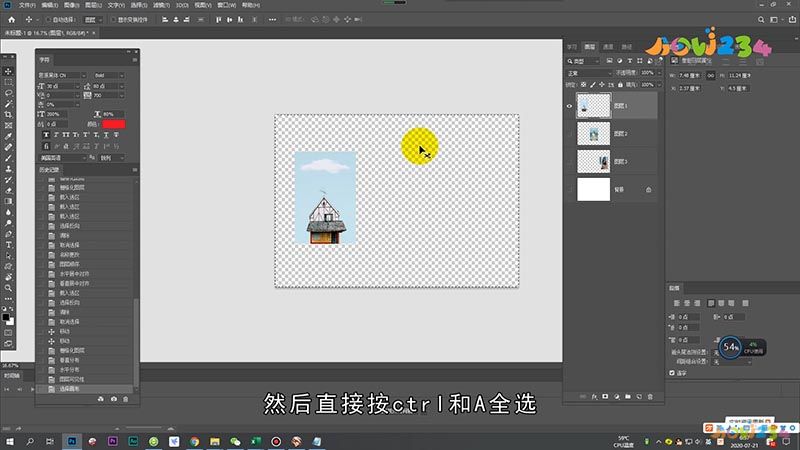Select the Rectangular Marquee tool

coord(8,82)
